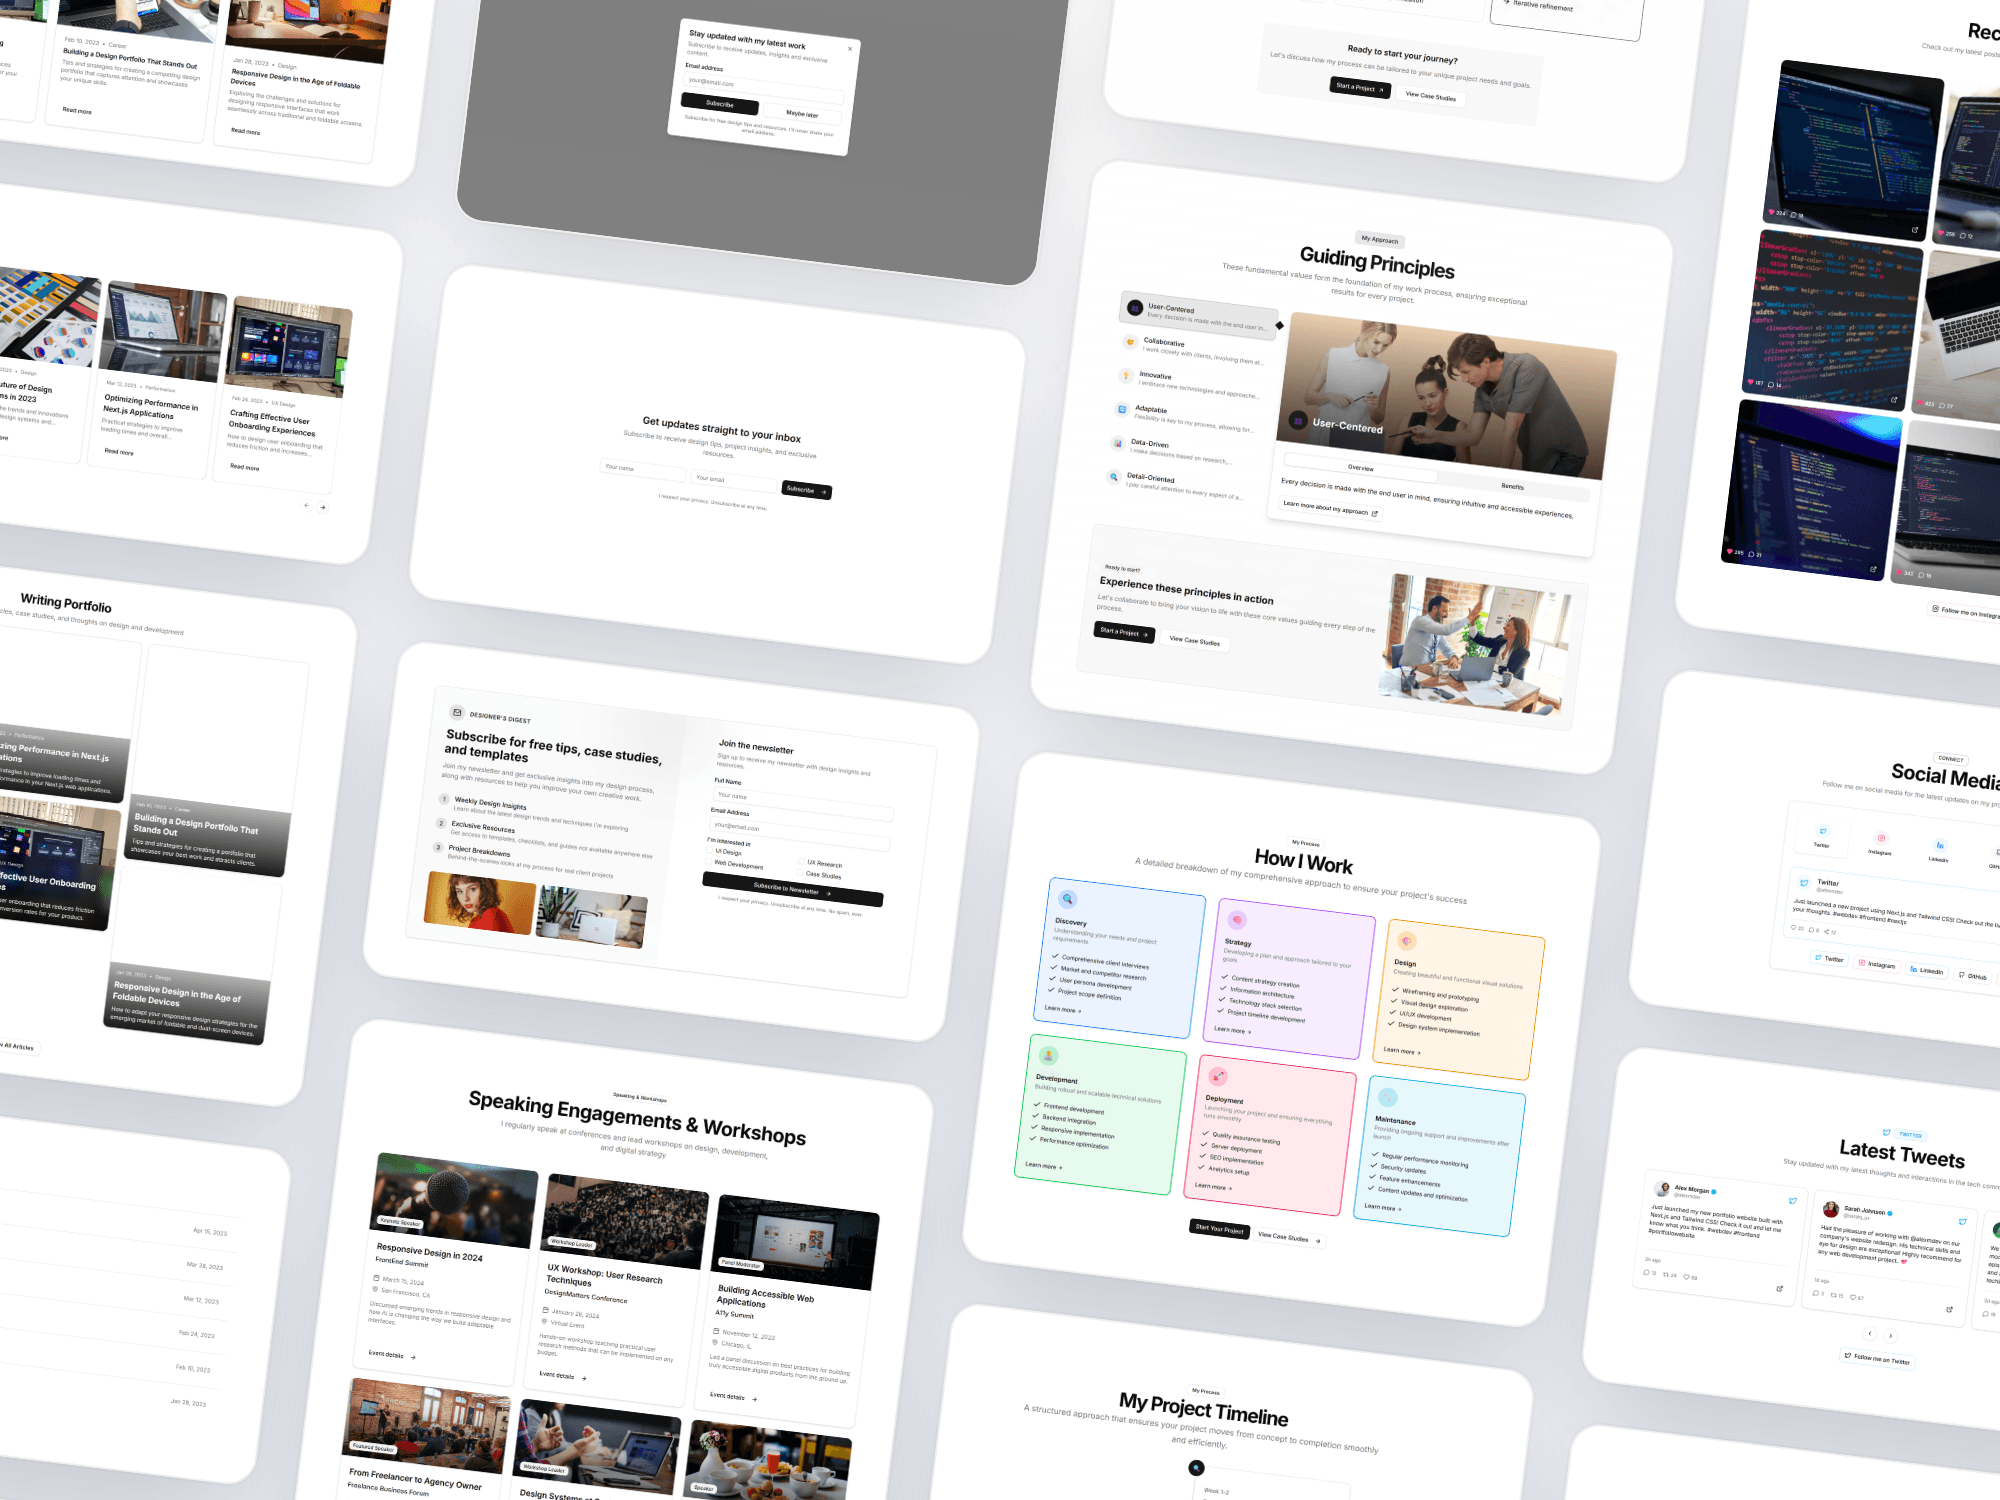Click share icon on the Twitter feed post
2000x1500 pixels.
point(1828,932)
